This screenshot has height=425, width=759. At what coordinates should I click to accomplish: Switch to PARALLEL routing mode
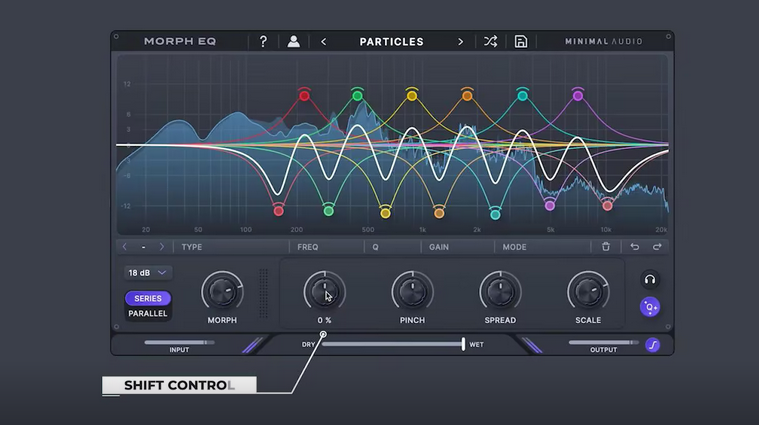[x=148, y=314]
